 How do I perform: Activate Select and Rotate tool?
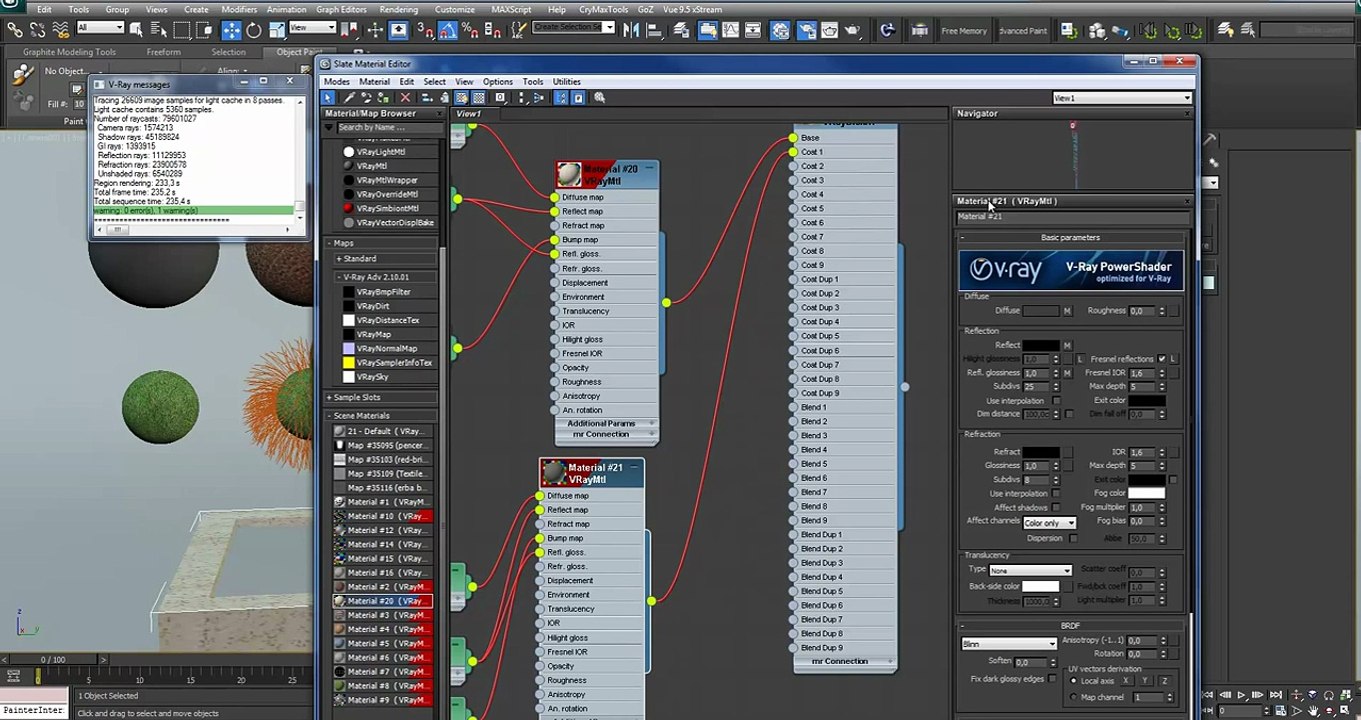(x=254, y=30)
